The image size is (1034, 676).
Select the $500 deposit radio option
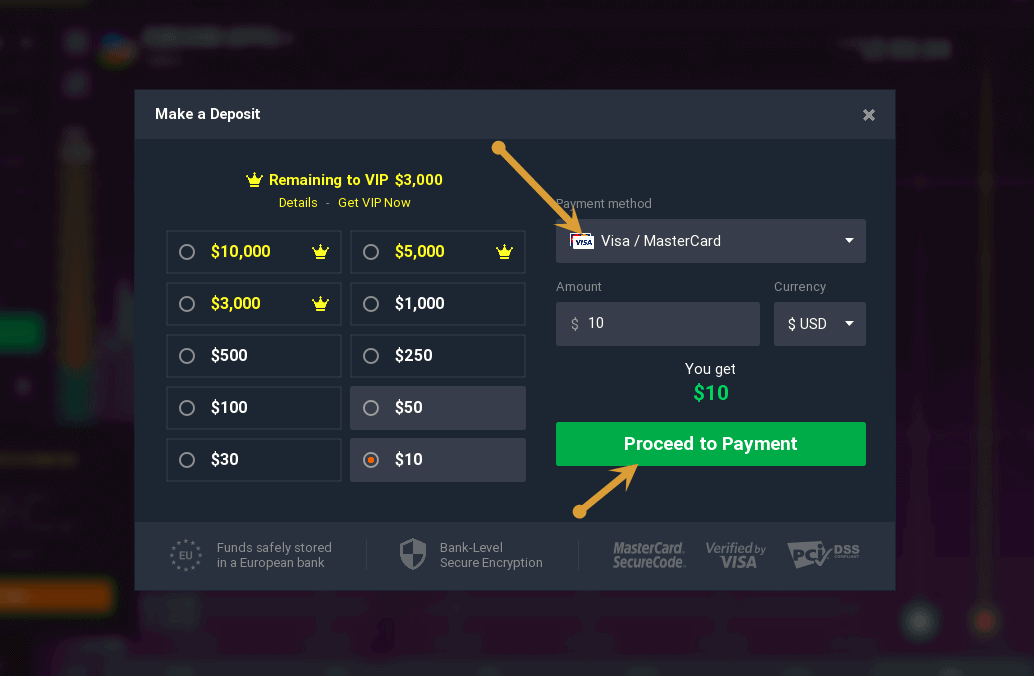[x=254, y=355]
